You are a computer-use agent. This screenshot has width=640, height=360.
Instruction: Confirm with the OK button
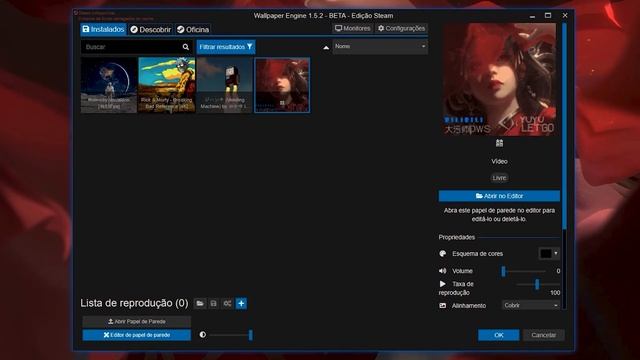(x=499, y=335)
